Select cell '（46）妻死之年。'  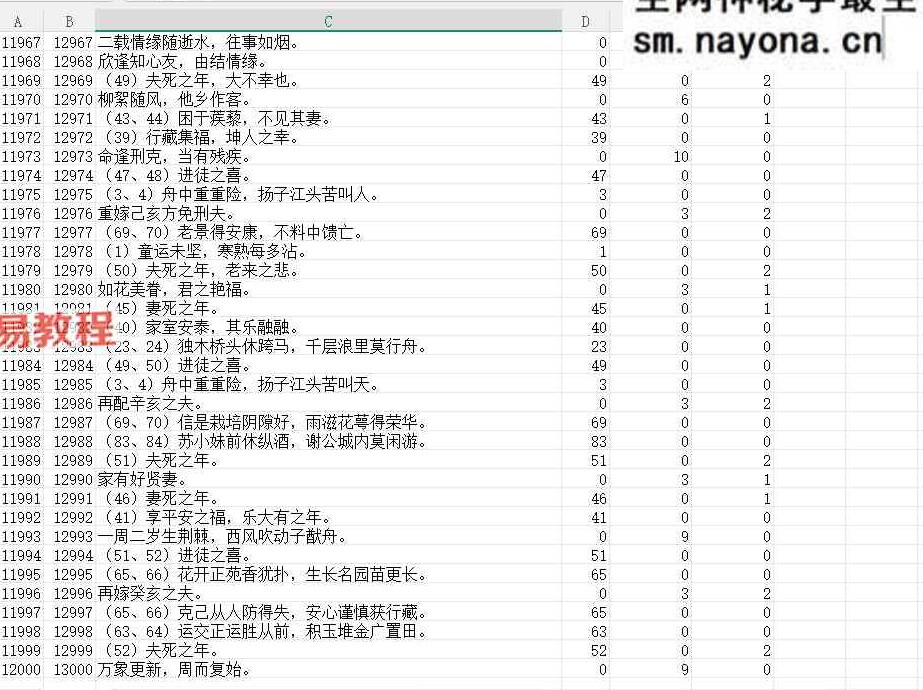click(328, 499)
